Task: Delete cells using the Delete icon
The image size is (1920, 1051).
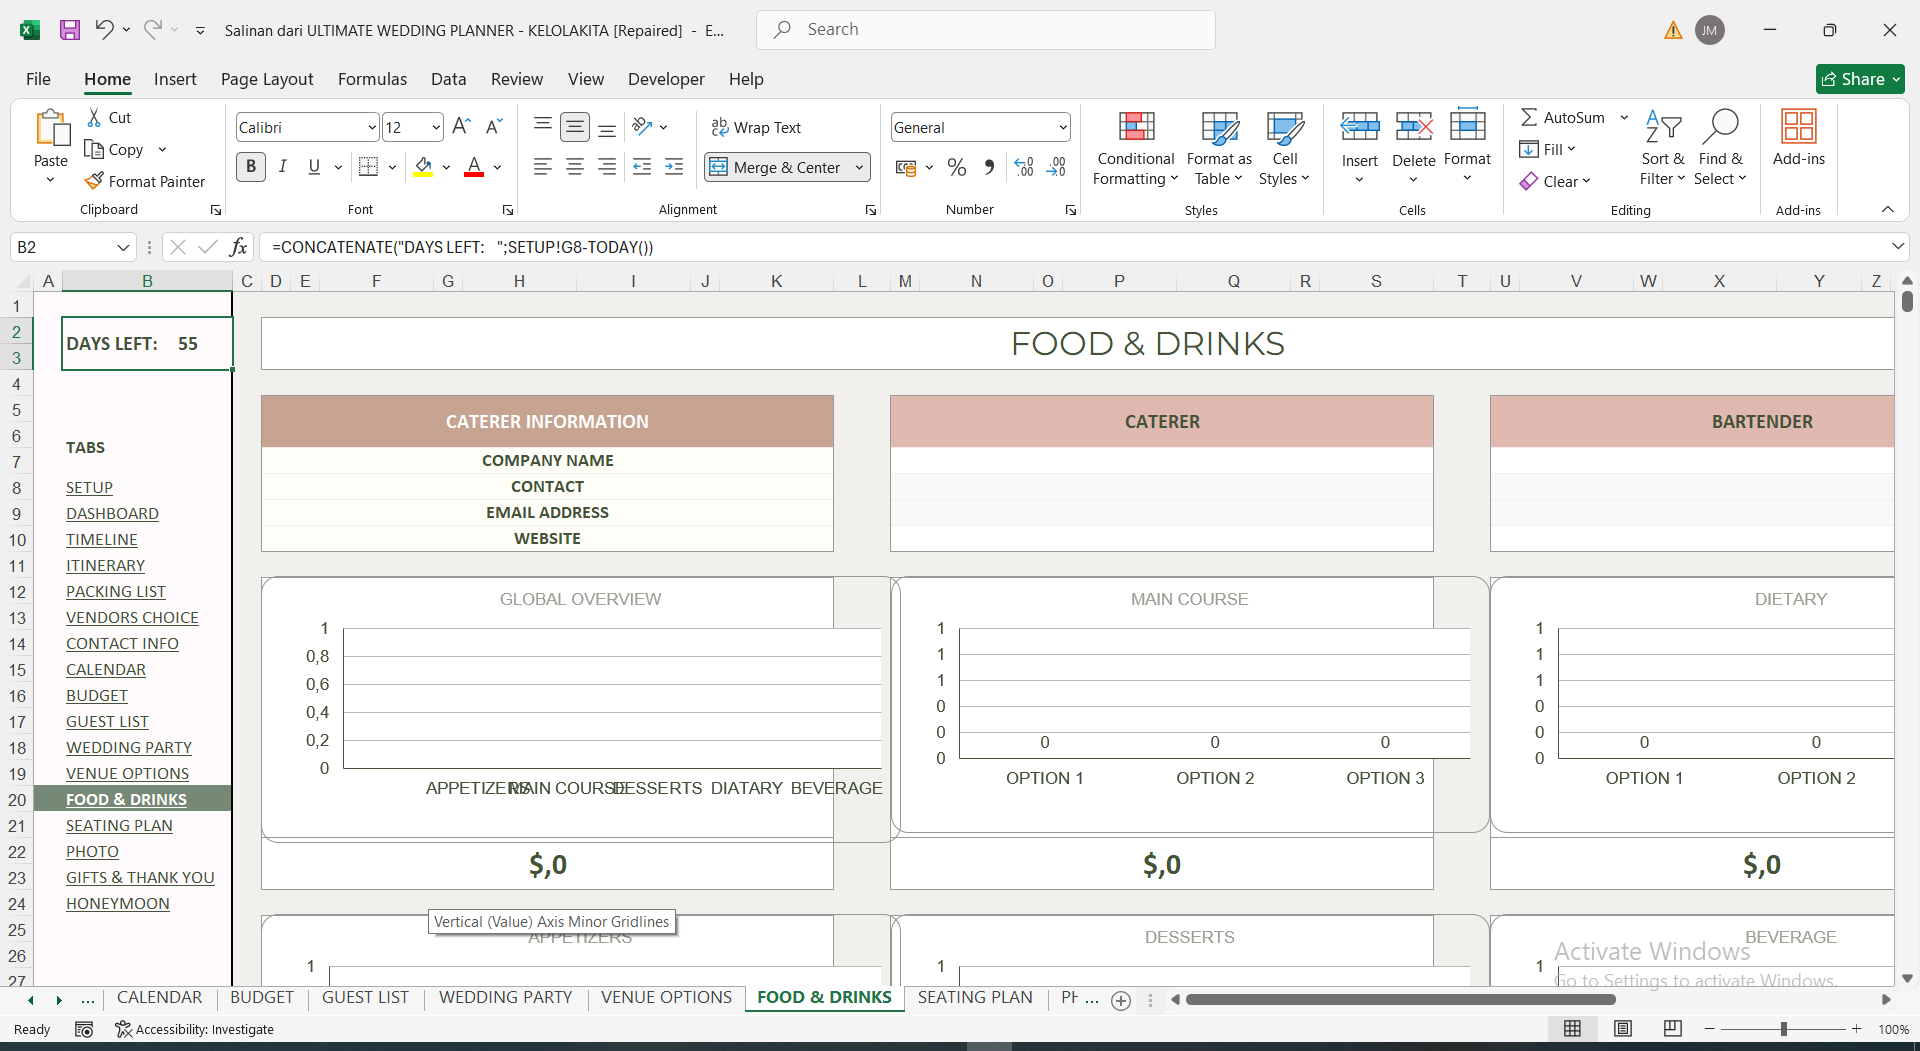Action: (1414, 127)
